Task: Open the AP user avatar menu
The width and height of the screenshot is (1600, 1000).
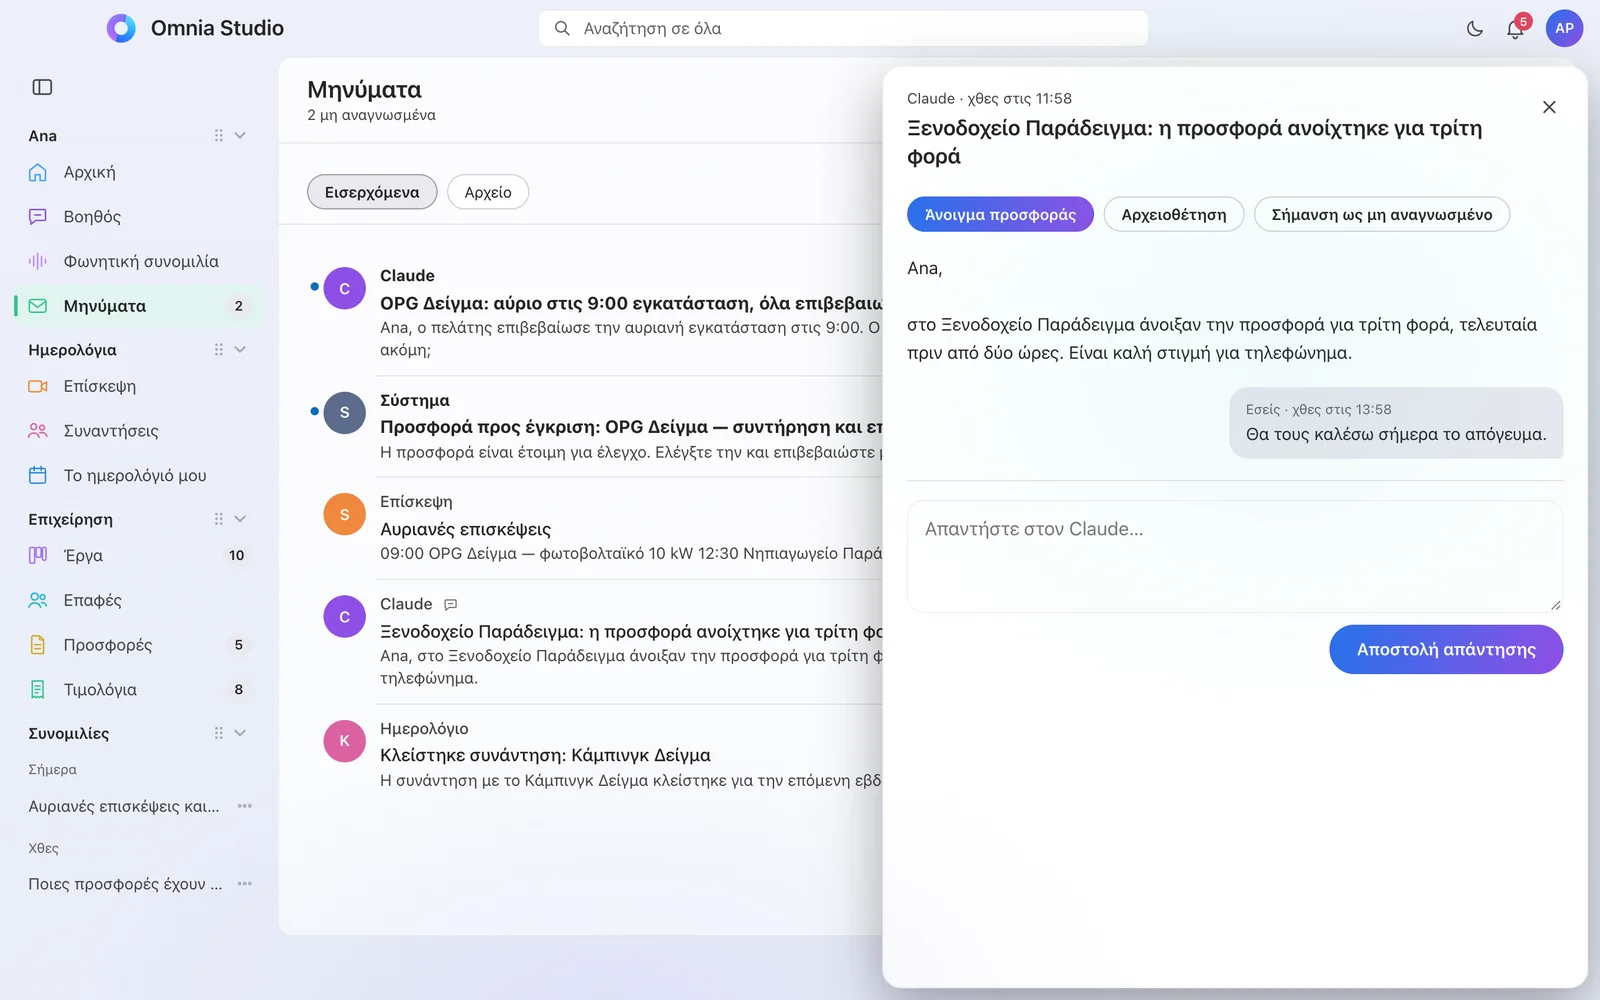Action: click(x=1564, y=28)
